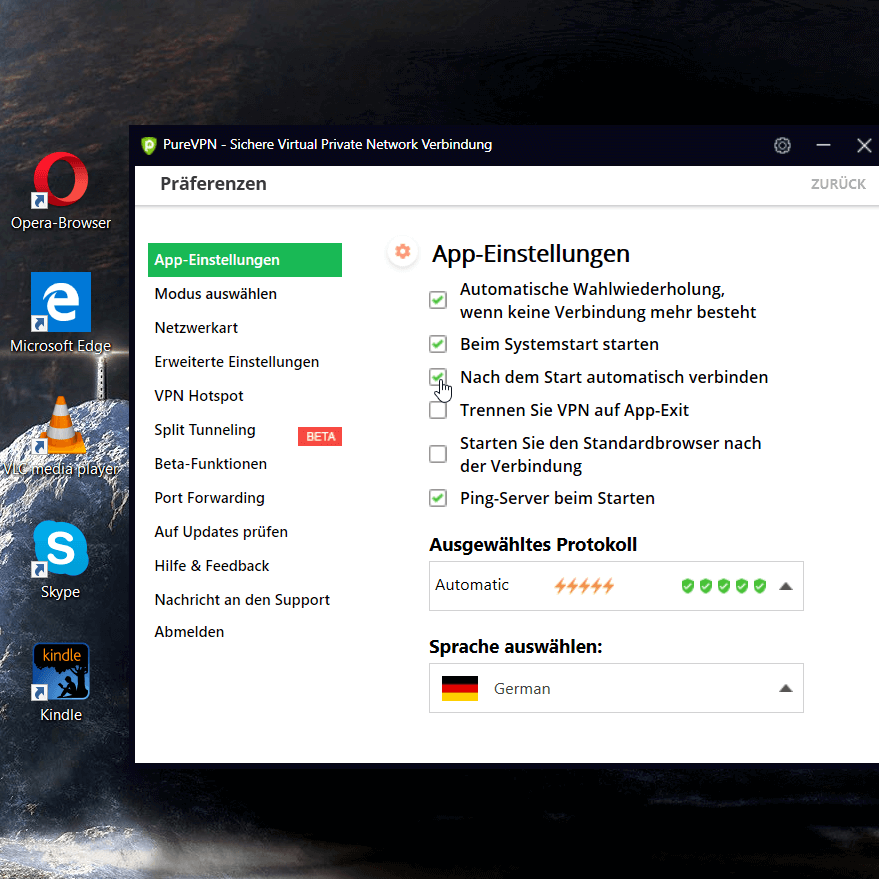Select Auf Updates prüfen
The image size is (879, 879).
pos(221,531)
